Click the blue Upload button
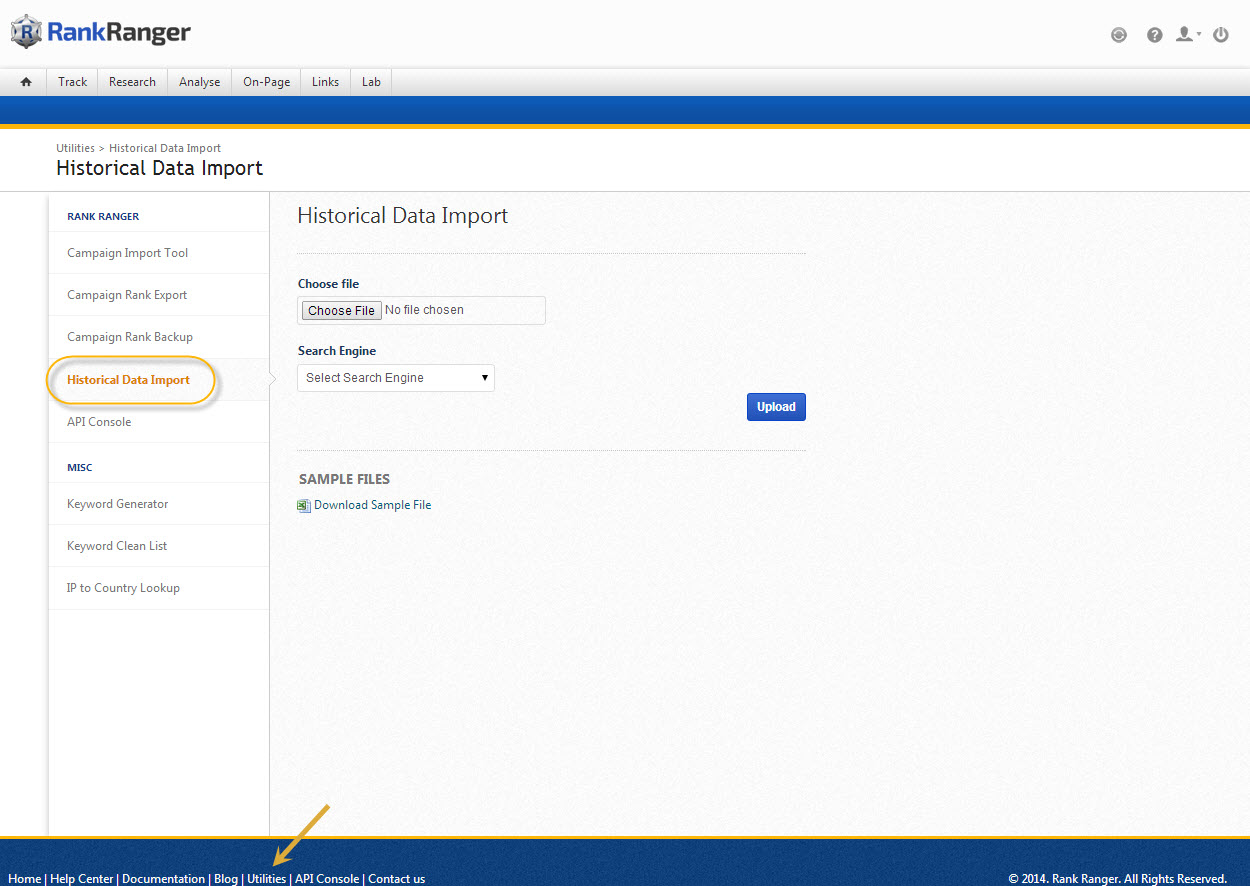The height and width of the screenshot is (886, 1250). click(x=776, y=407)
